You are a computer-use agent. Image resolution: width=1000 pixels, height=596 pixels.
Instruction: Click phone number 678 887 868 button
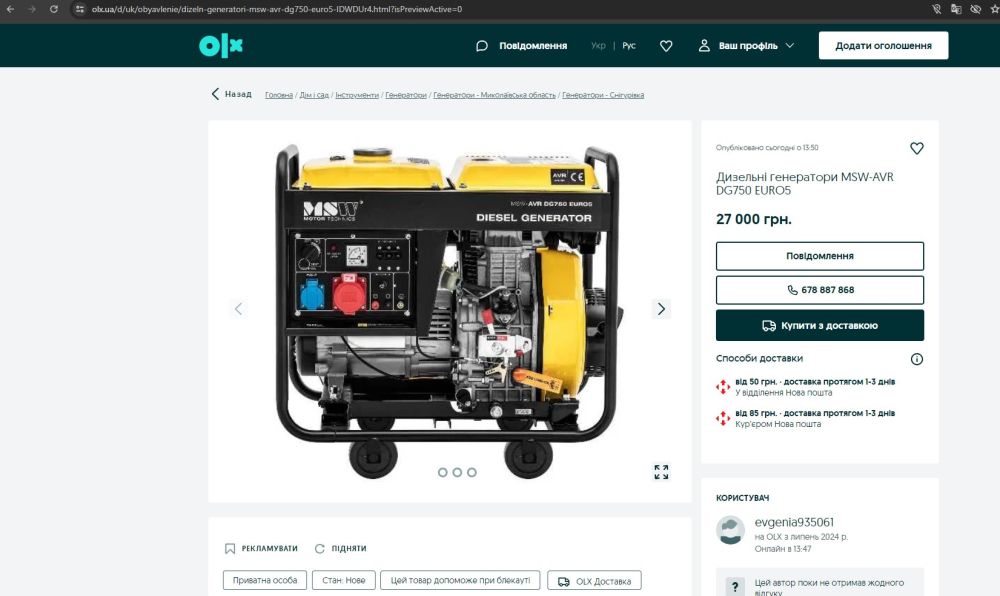819,290
